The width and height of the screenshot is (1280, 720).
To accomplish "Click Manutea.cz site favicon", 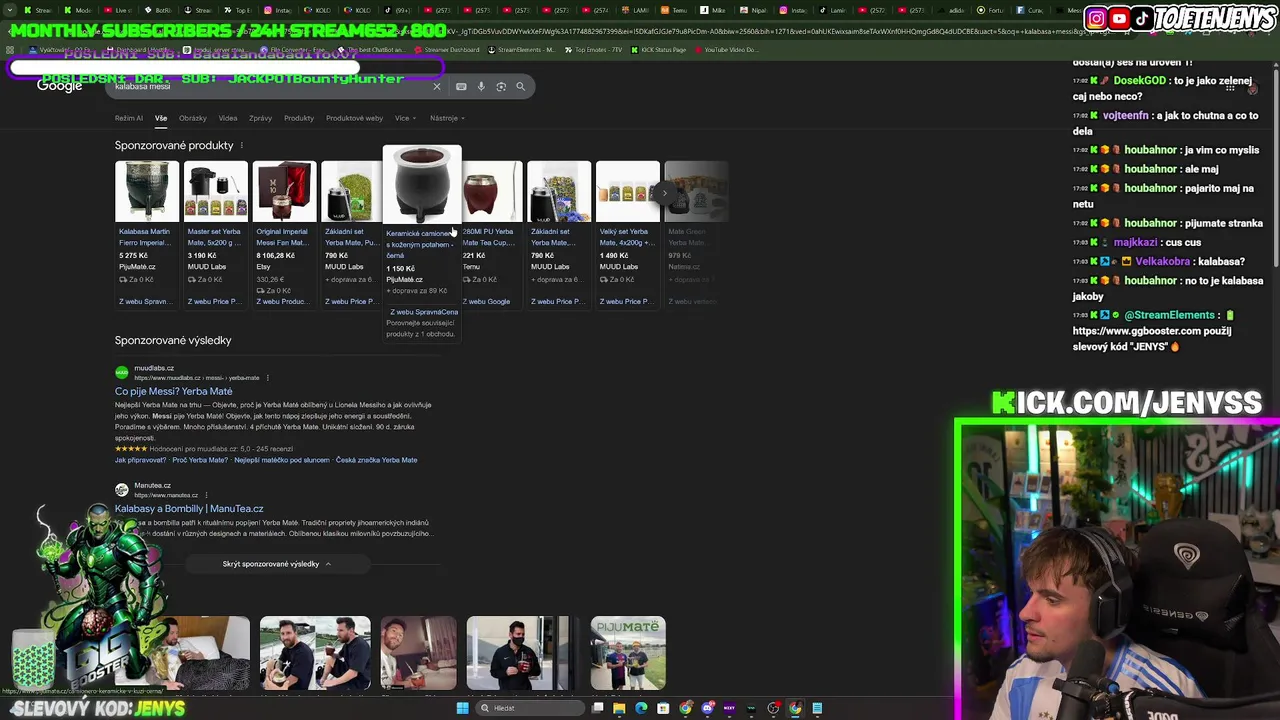I will coord(121,490).
